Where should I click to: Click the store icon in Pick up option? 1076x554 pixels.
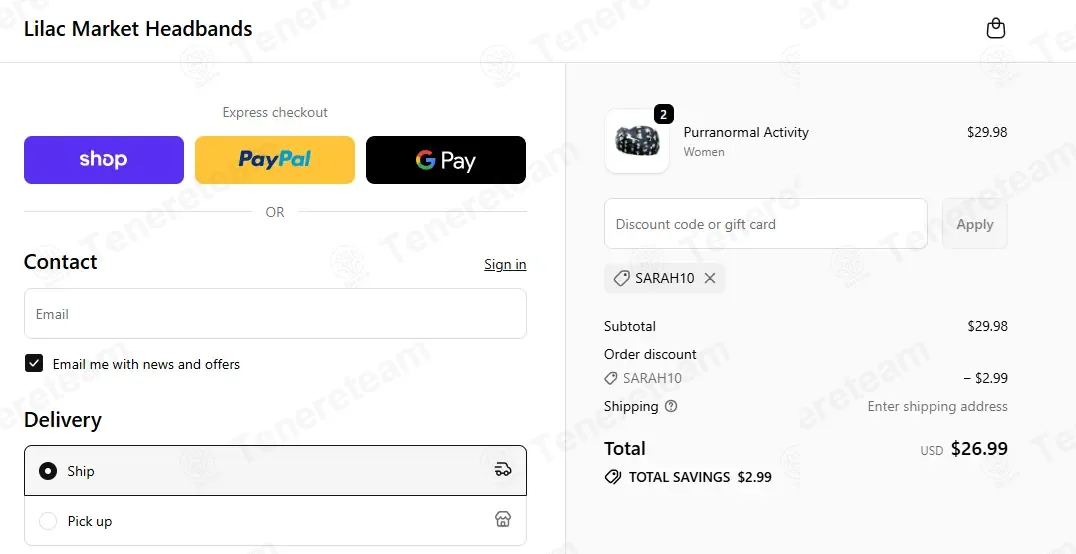[503, 520]
